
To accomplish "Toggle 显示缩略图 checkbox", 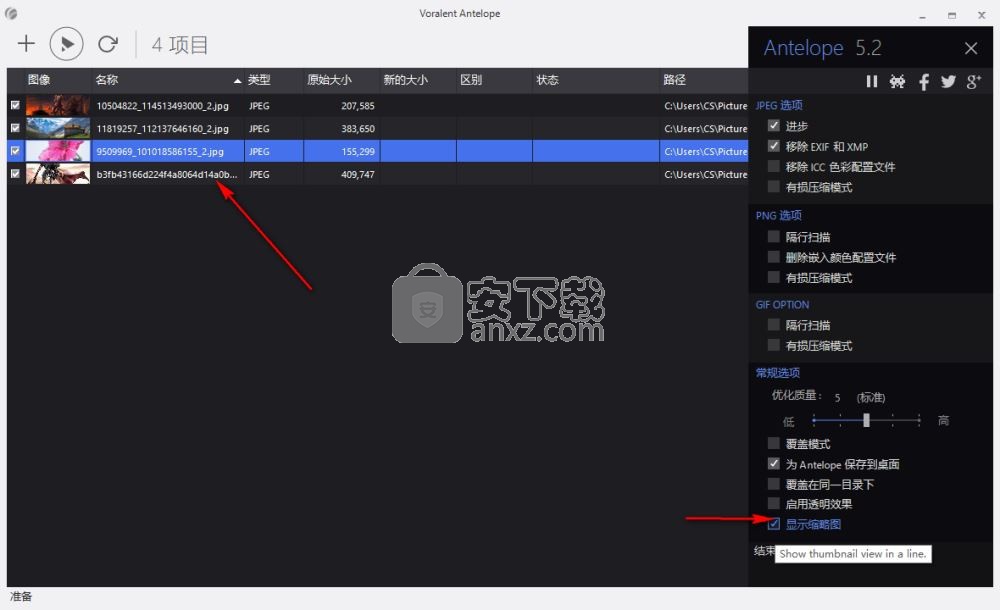I will coord(774,524).
